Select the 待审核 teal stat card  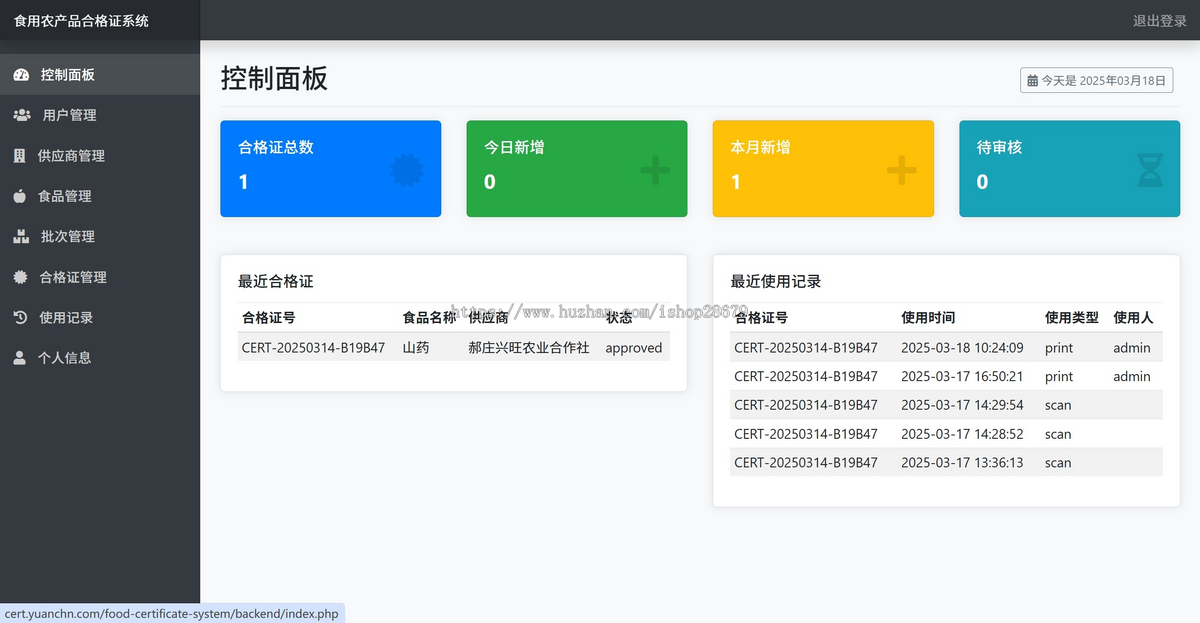point(1070,169)
